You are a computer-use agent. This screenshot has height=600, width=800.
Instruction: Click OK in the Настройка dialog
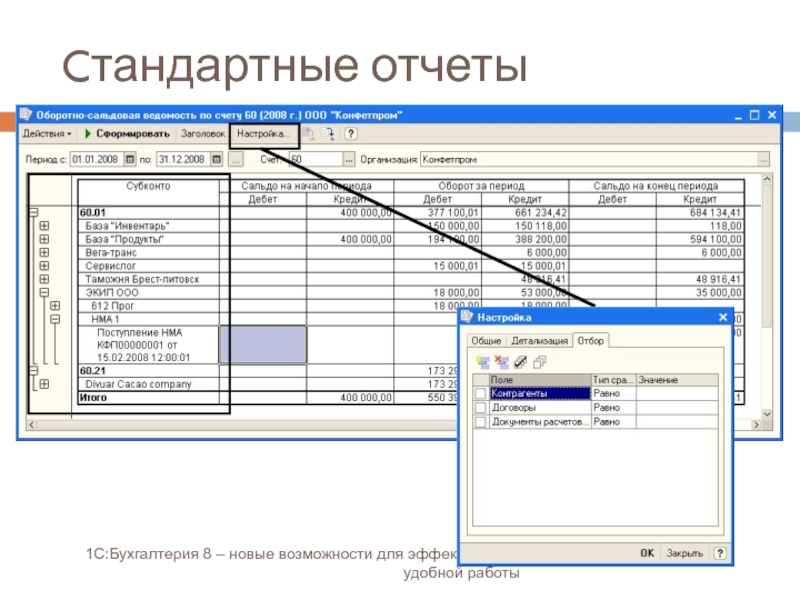click(647, 553)
